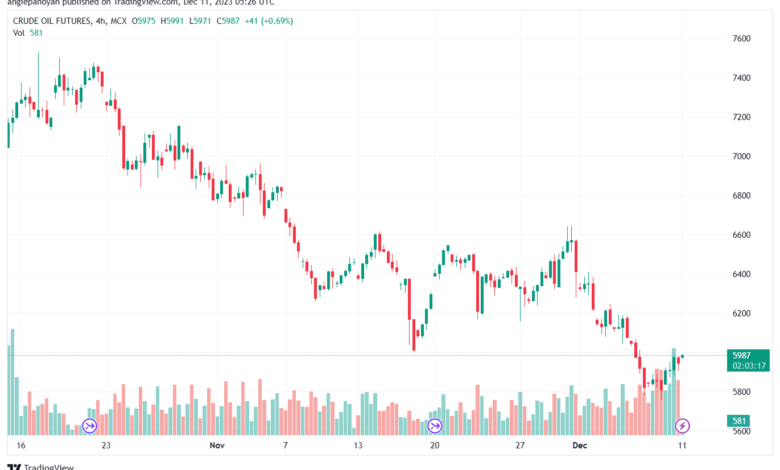
Task: Select the green 5987 current price label
Action: point(748,361)
